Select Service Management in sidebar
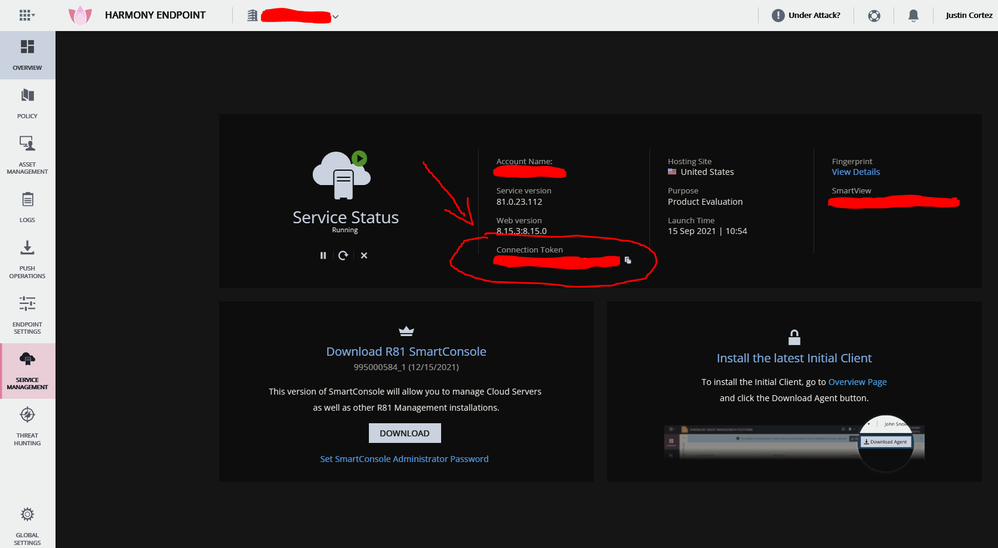 (x=27, y=370)
